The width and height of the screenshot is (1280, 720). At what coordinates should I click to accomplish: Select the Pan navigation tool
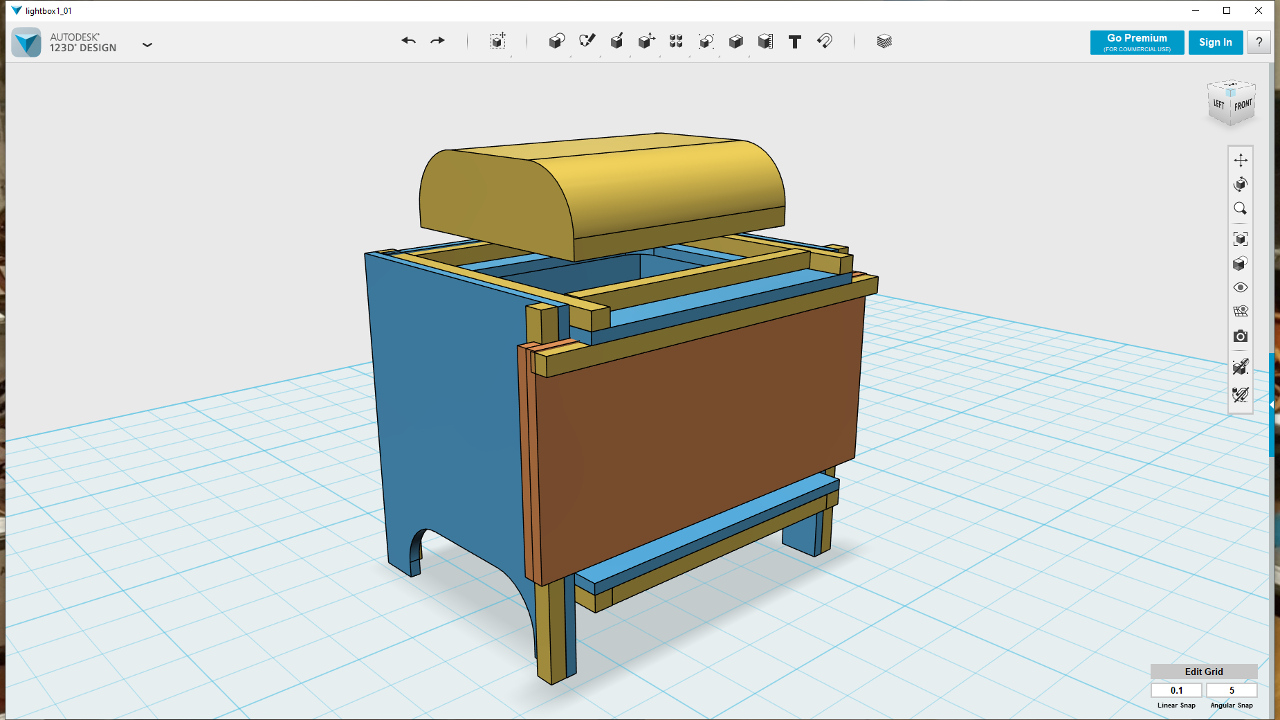1241,160
